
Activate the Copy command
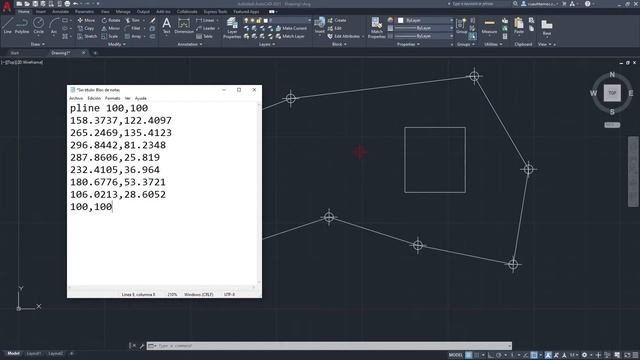pyautogui.click(x=86, y=28)
